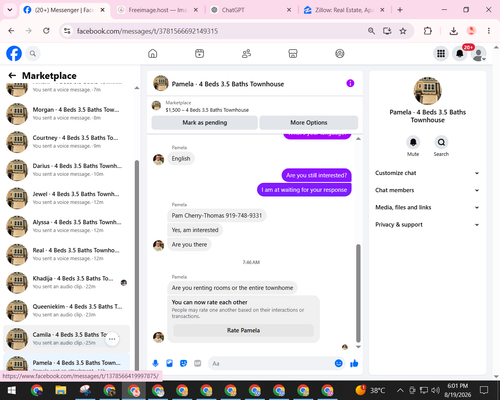Choose a sticker in composer

pyautogui.click(x=183, y=363)
